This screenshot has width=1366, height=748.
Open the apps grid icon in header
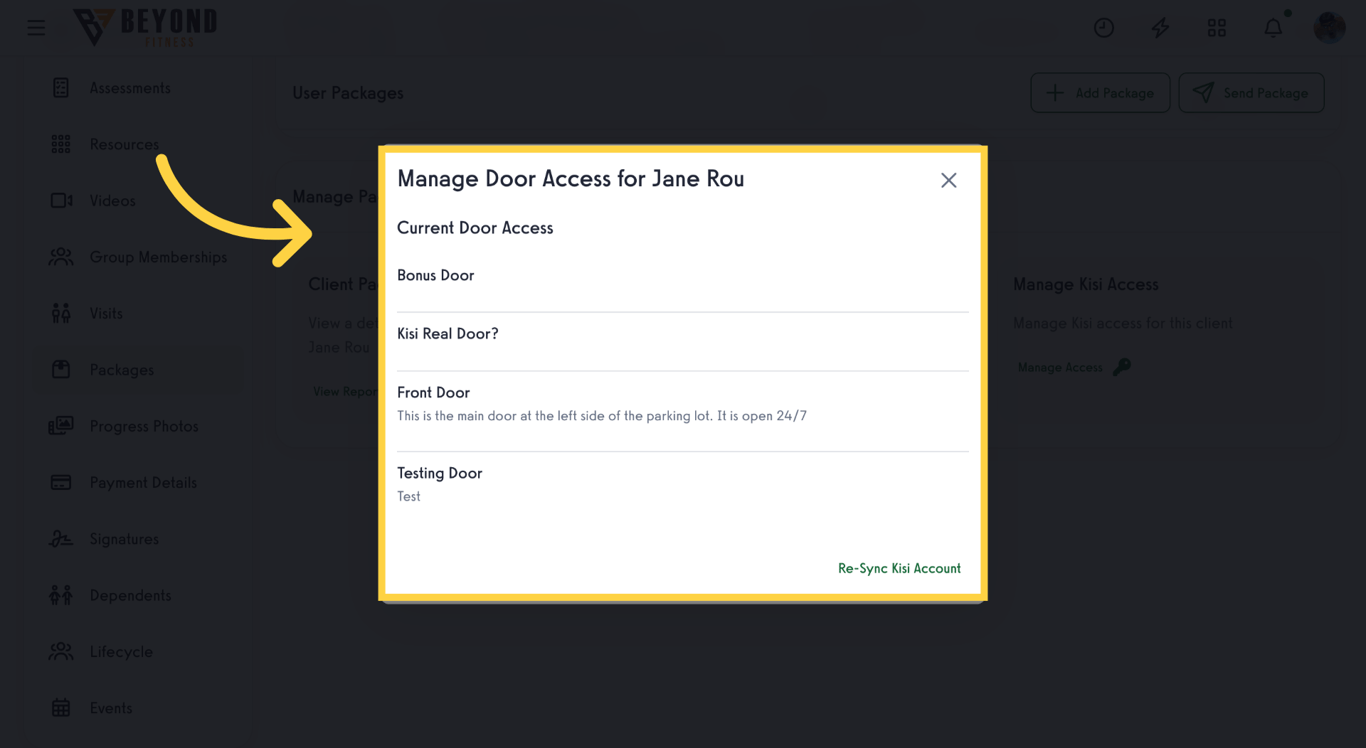point(1217,28)
